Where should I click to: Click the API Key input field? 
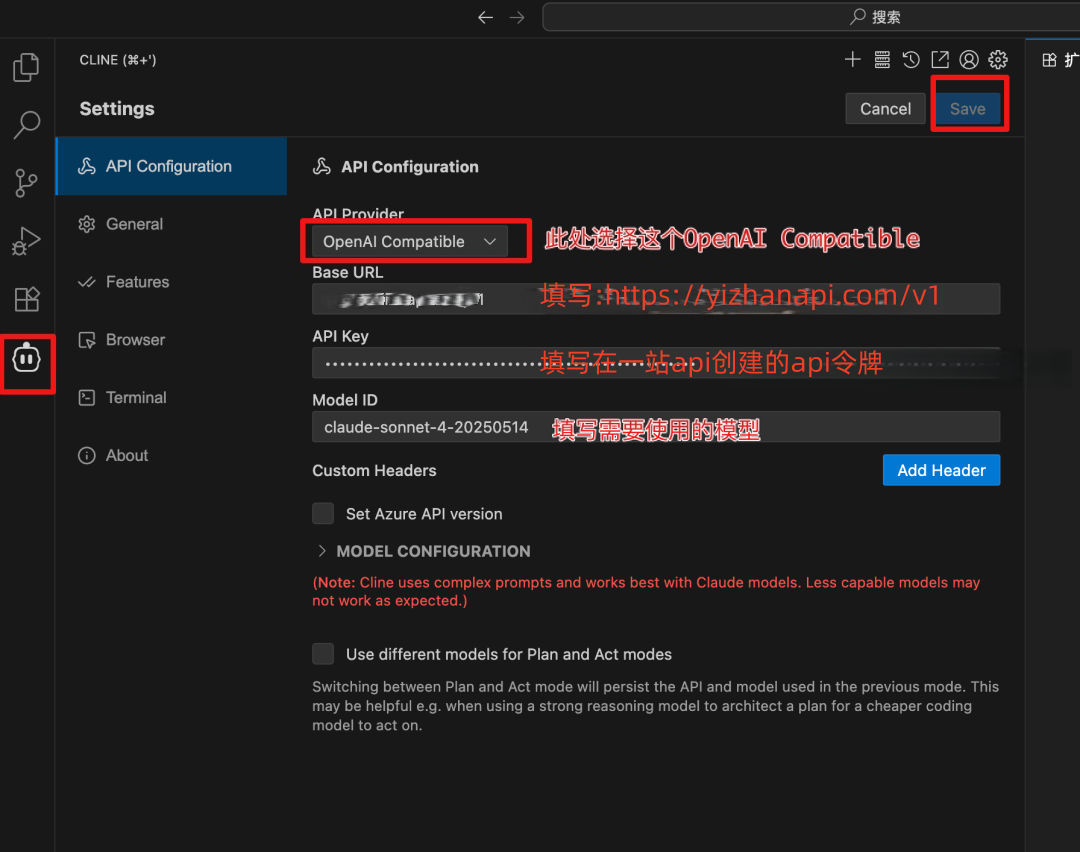pyautogui.click(x=656, y=363)
